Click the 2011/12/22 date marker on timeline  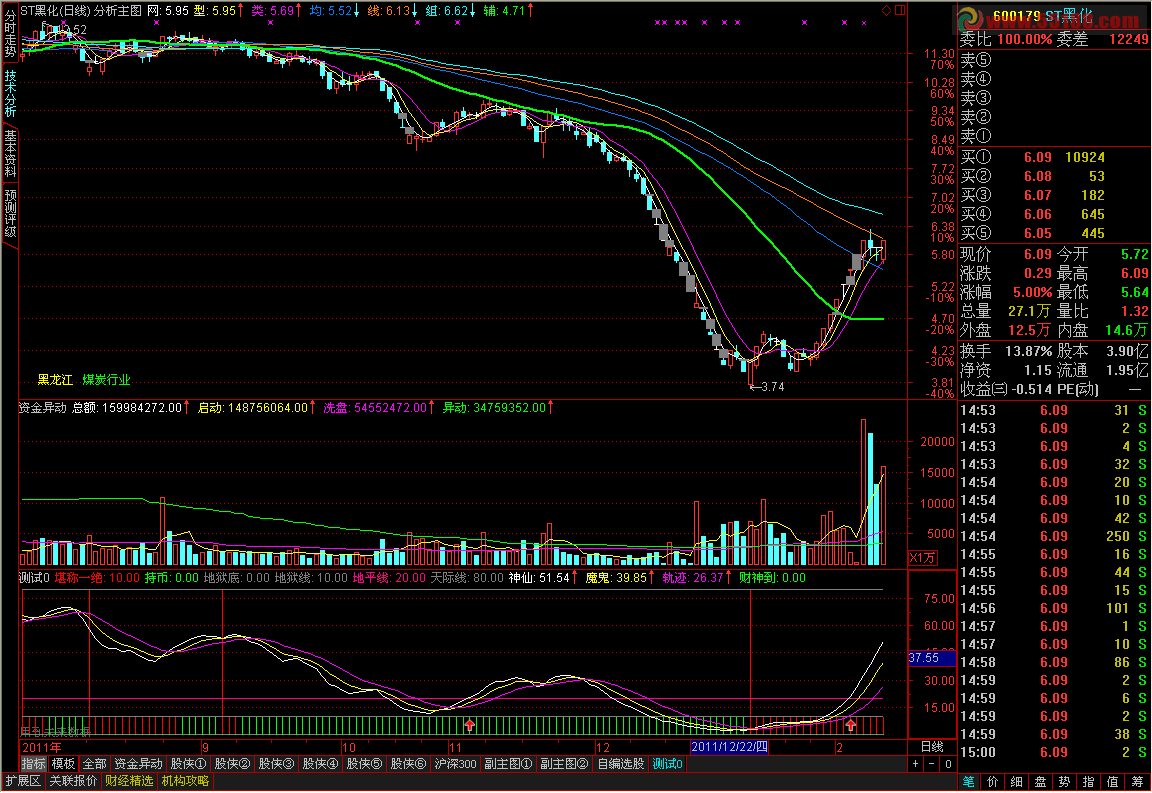730,746
